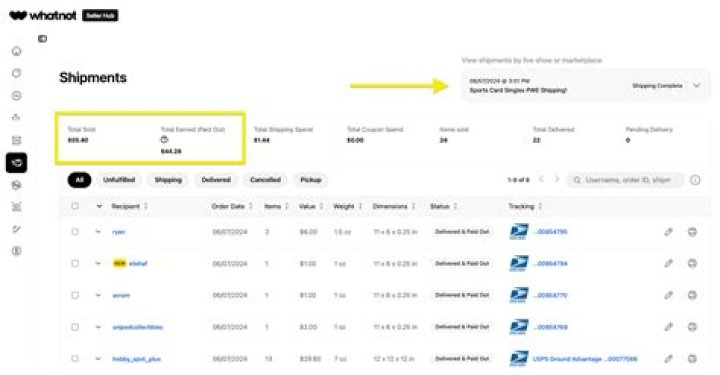Click the Delivered & Paid Out status for ryan
720x375 pixels.
point(462,232)
